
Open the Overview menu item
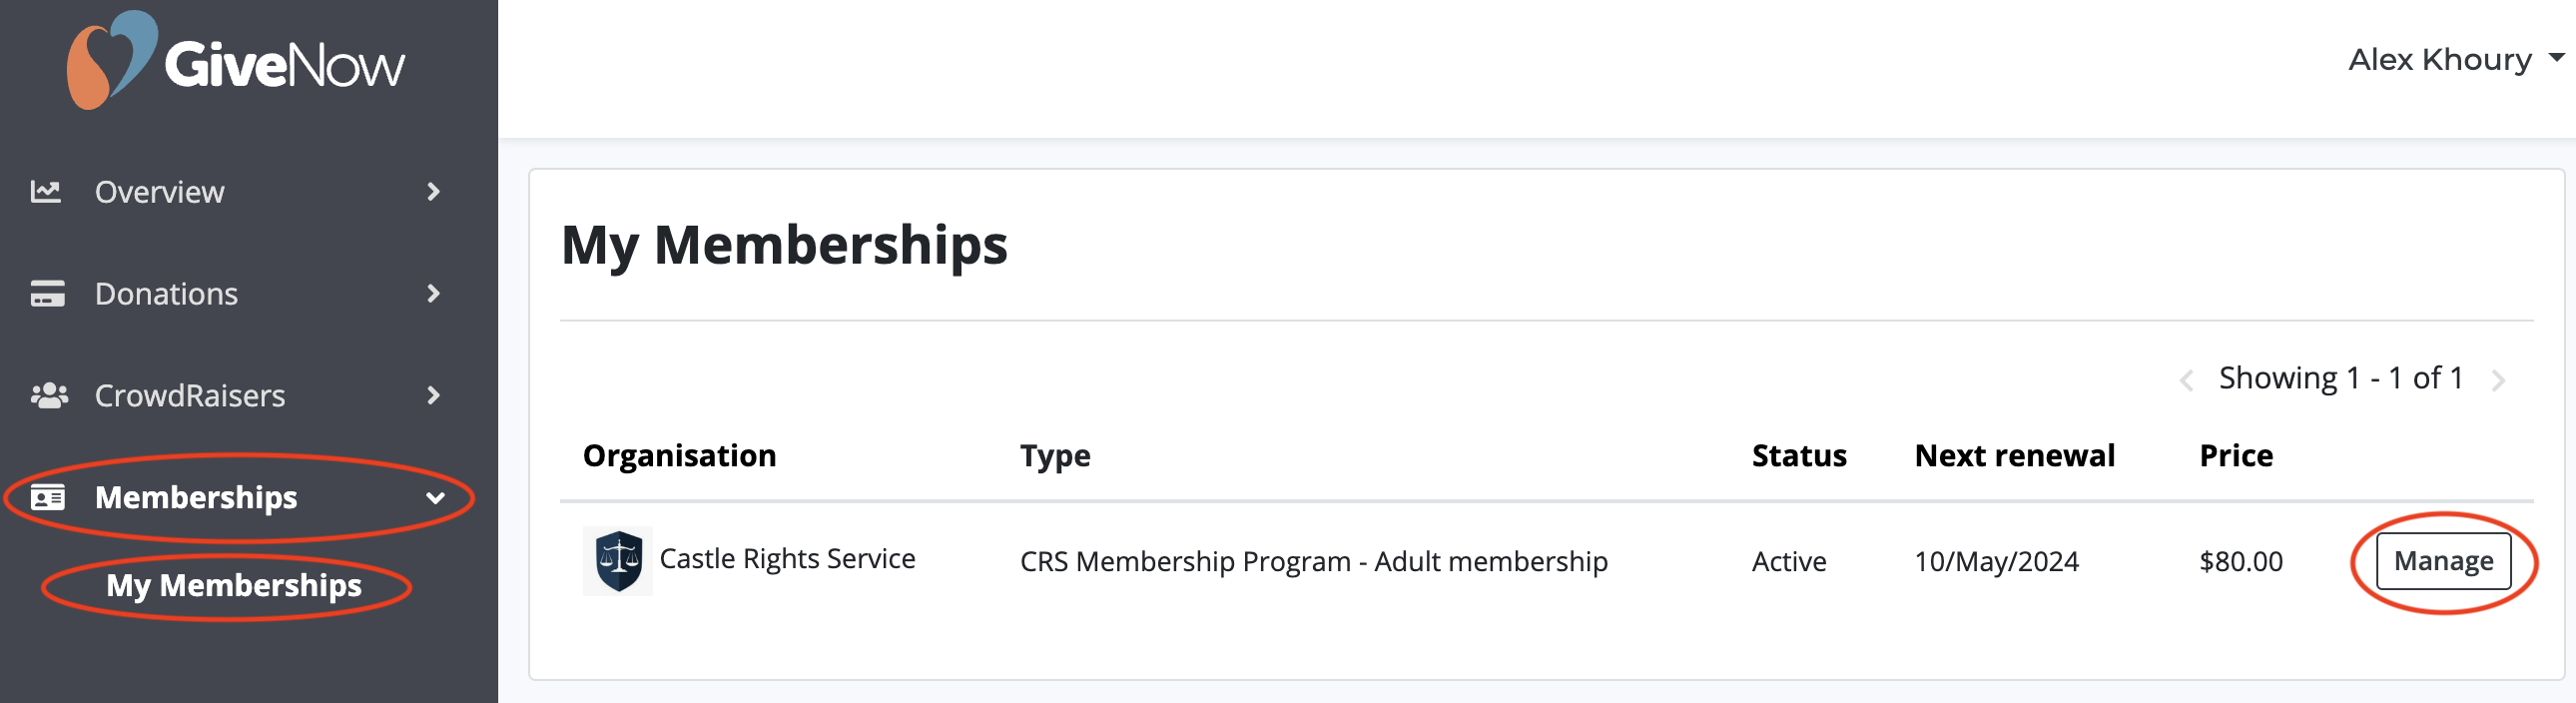[x=238, y=191]
